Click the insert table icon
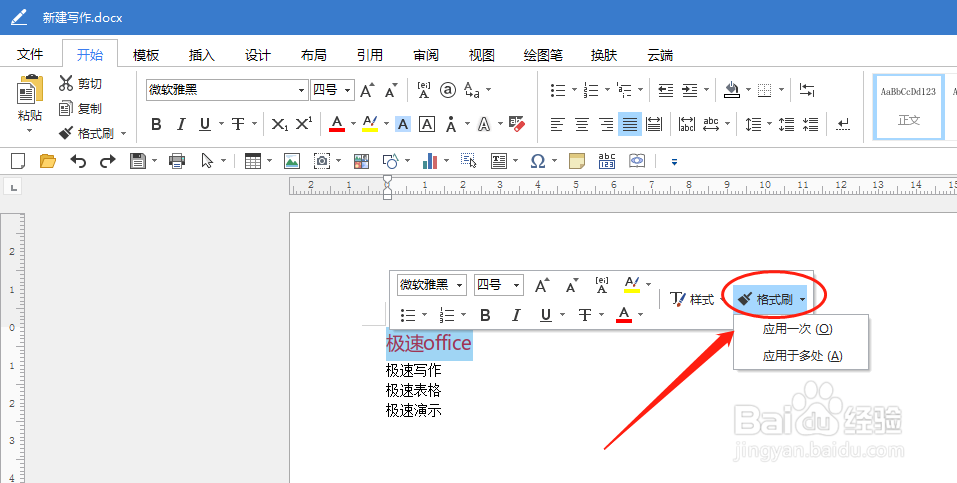This screenshot has width=957, height=483. pyautogui.click(x=253, y=161)
